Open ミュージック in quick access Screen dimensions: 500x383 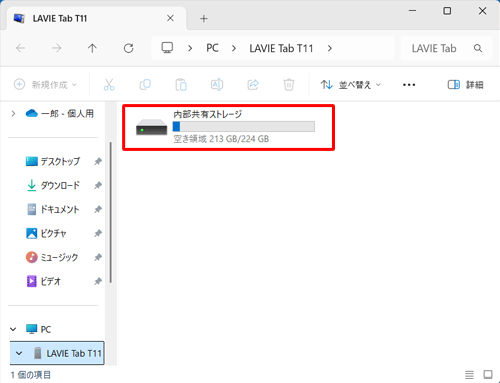pos(52,257)
